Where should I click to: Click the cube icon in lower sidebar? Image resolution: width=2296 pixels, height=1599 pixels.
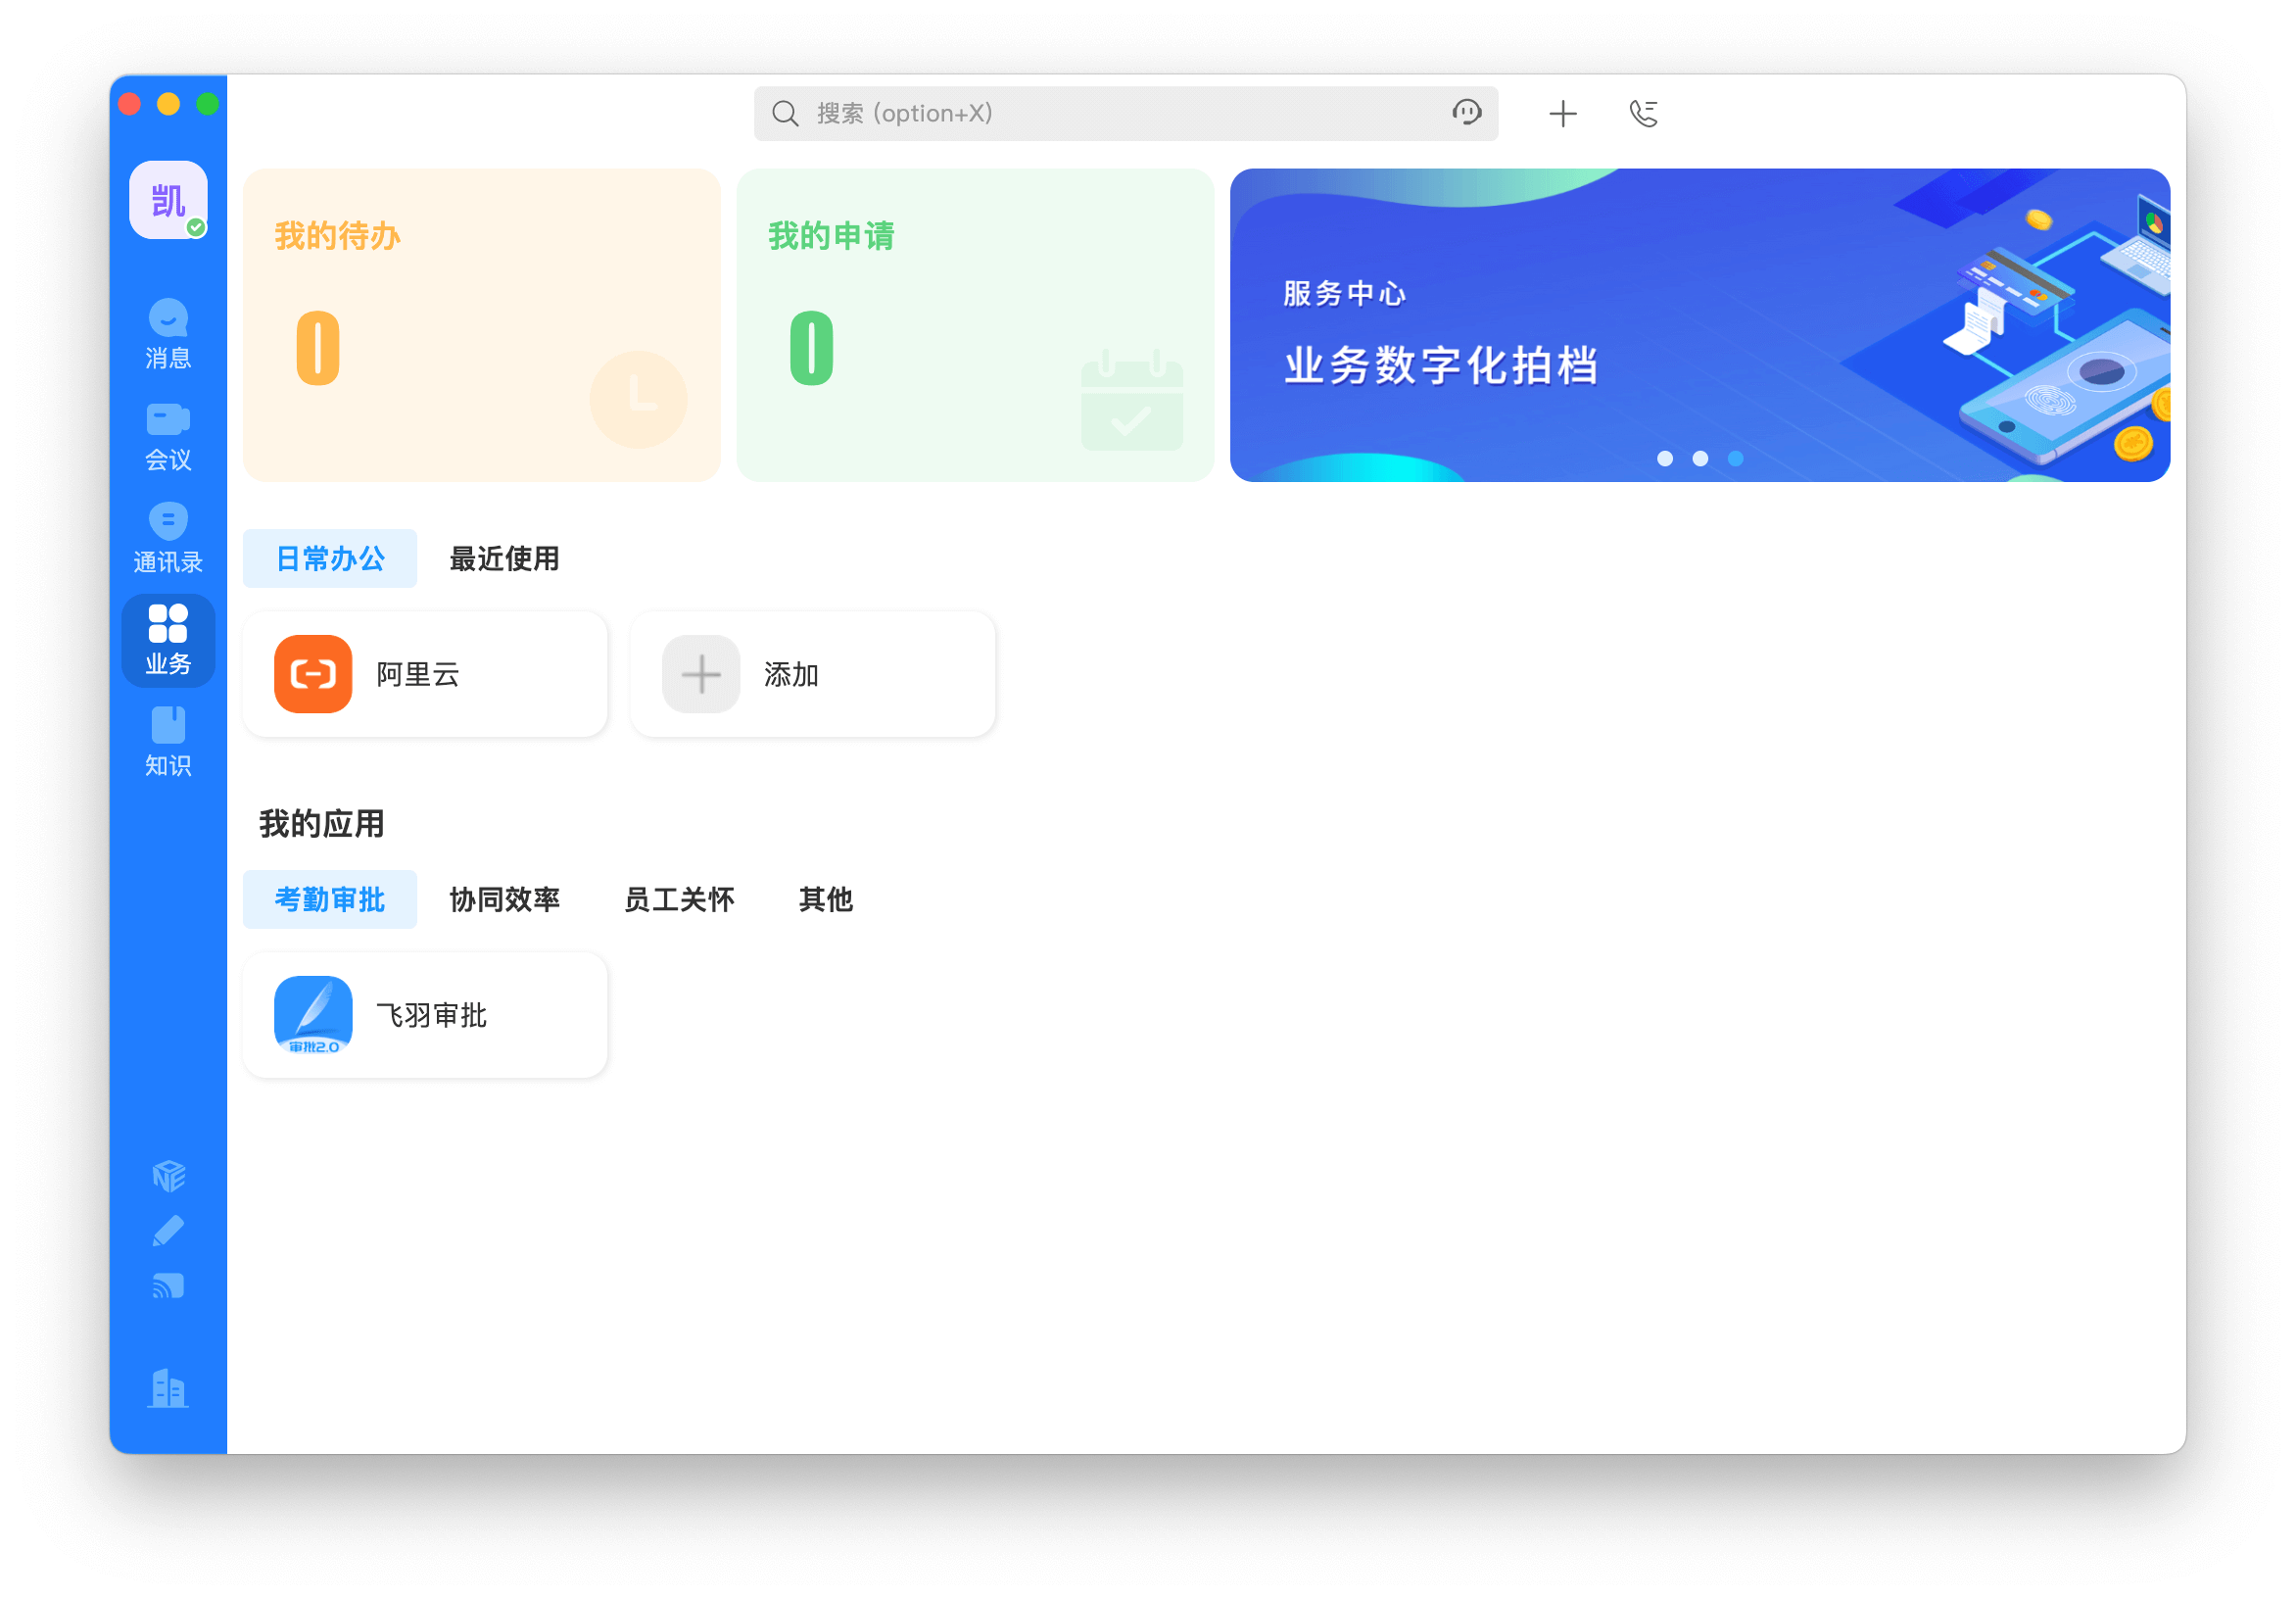(x=168, y=1176)
